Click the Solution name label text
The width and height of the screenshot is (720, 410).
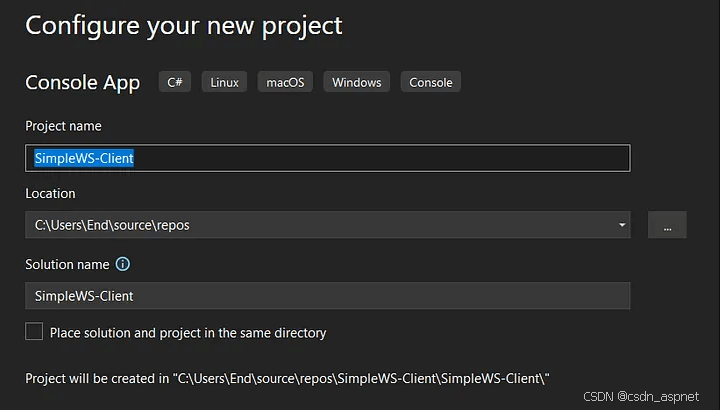tap(68, 264)
